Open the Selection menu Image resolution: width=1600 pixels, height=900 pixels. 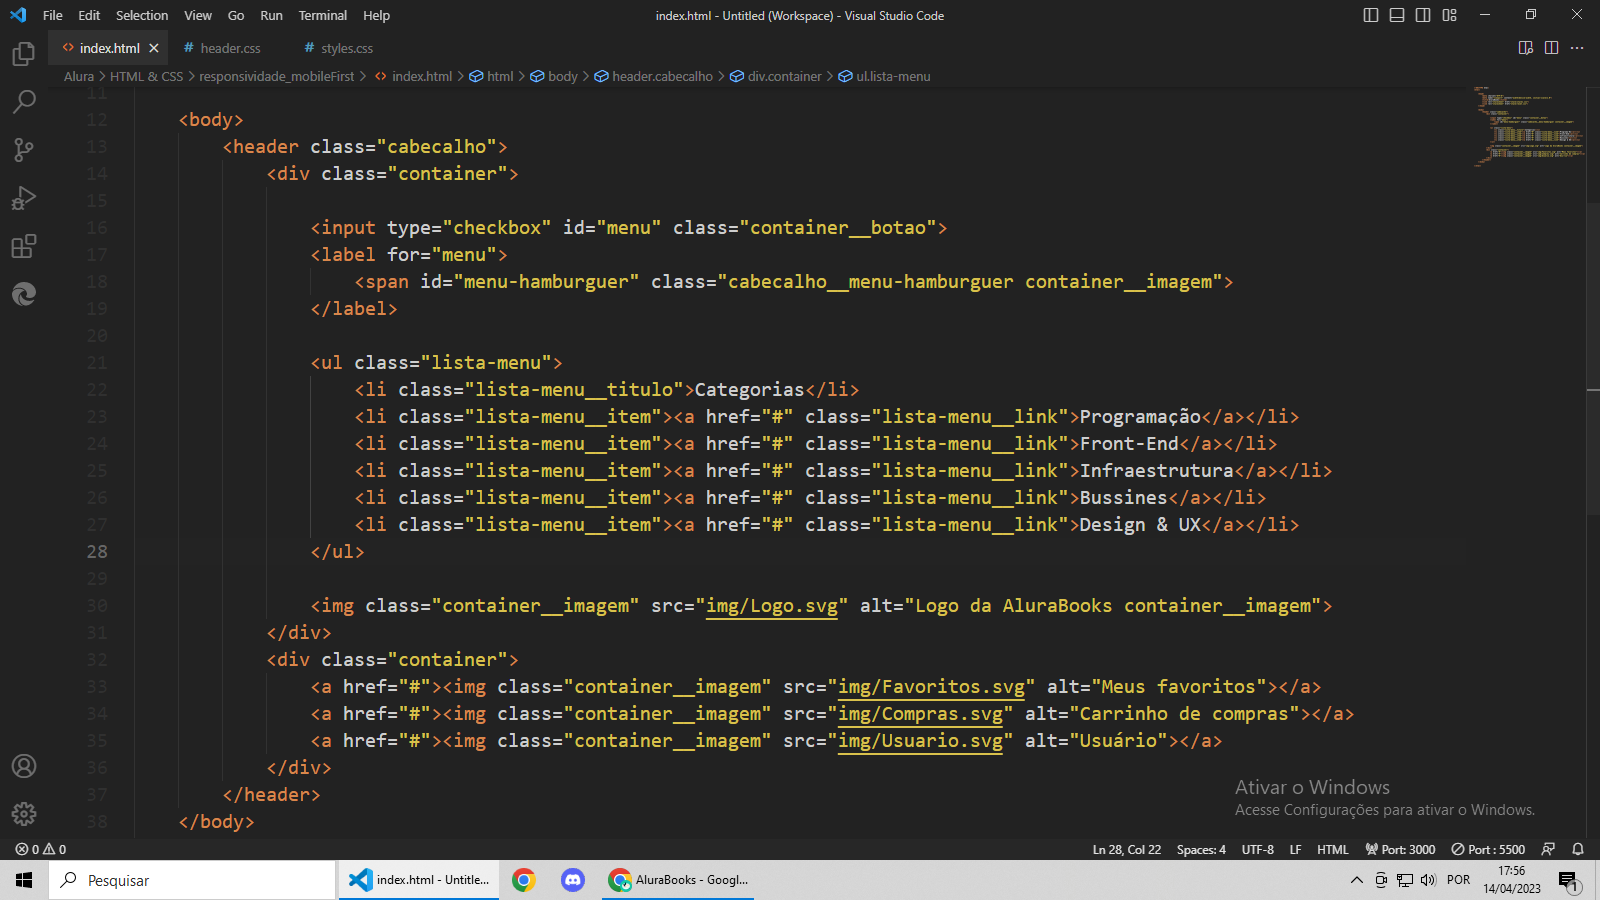142,15
